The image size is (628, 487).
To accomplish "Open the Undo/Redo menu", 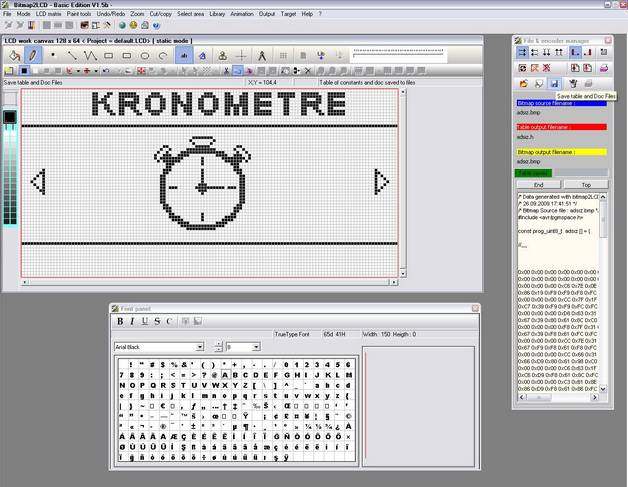I will click(x=111, y=14).
